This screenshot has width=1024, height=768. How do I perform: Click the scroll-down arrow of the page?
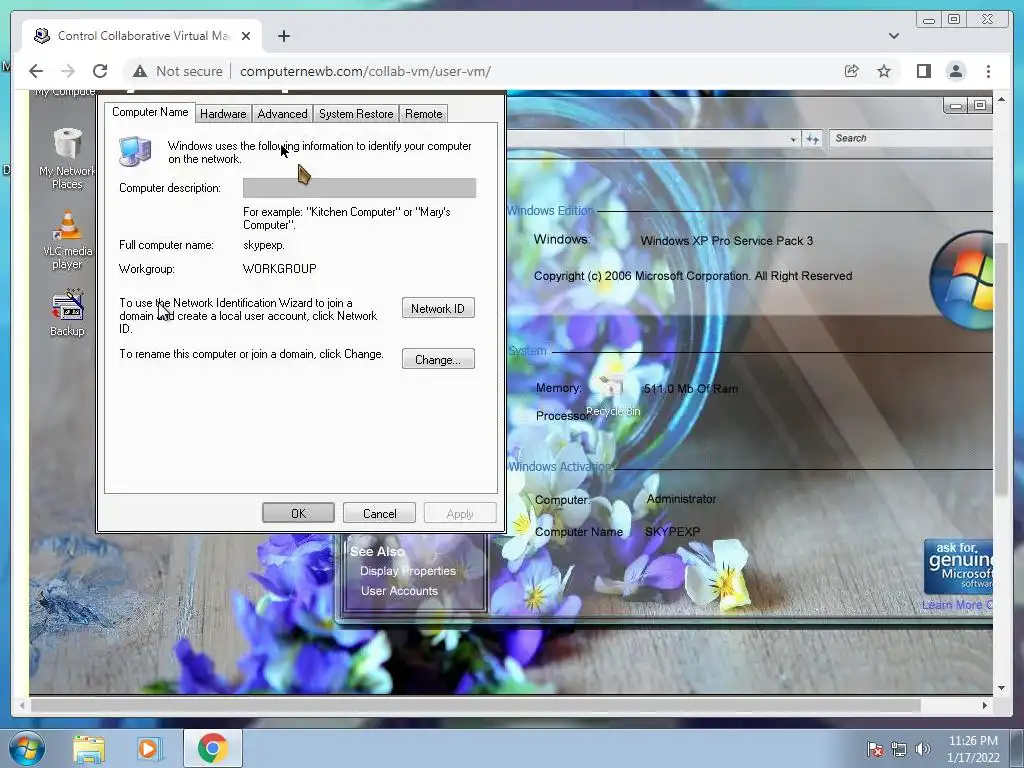[1002, 688]
